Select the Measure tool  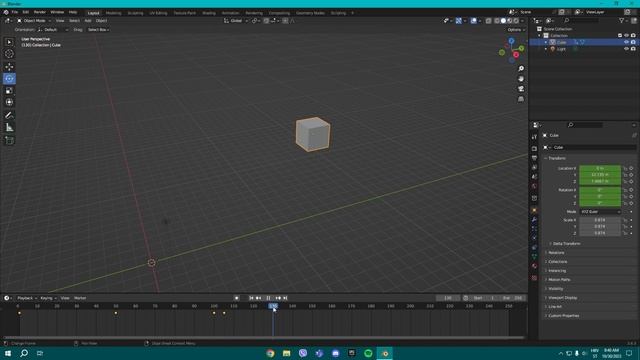9,128
